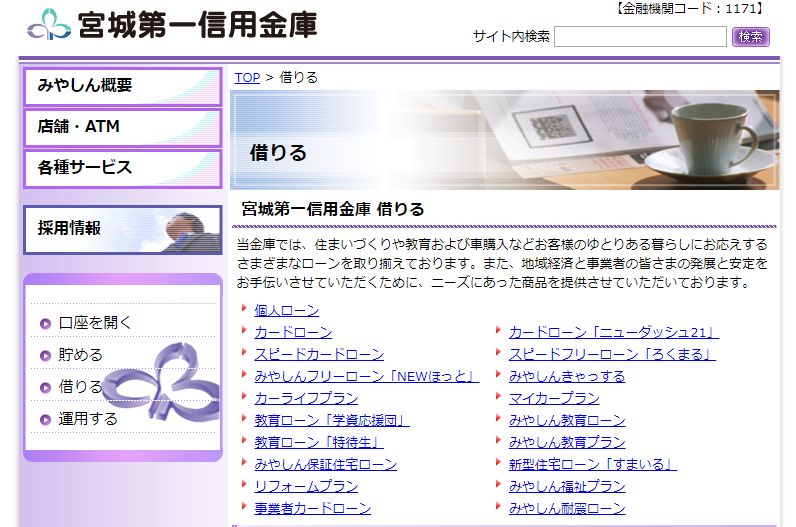Screen dimensions: 796x527
Task: Open カードローン「ニューダッシュ21」 link
Action: pyautogui.click(x=614, y=333)
